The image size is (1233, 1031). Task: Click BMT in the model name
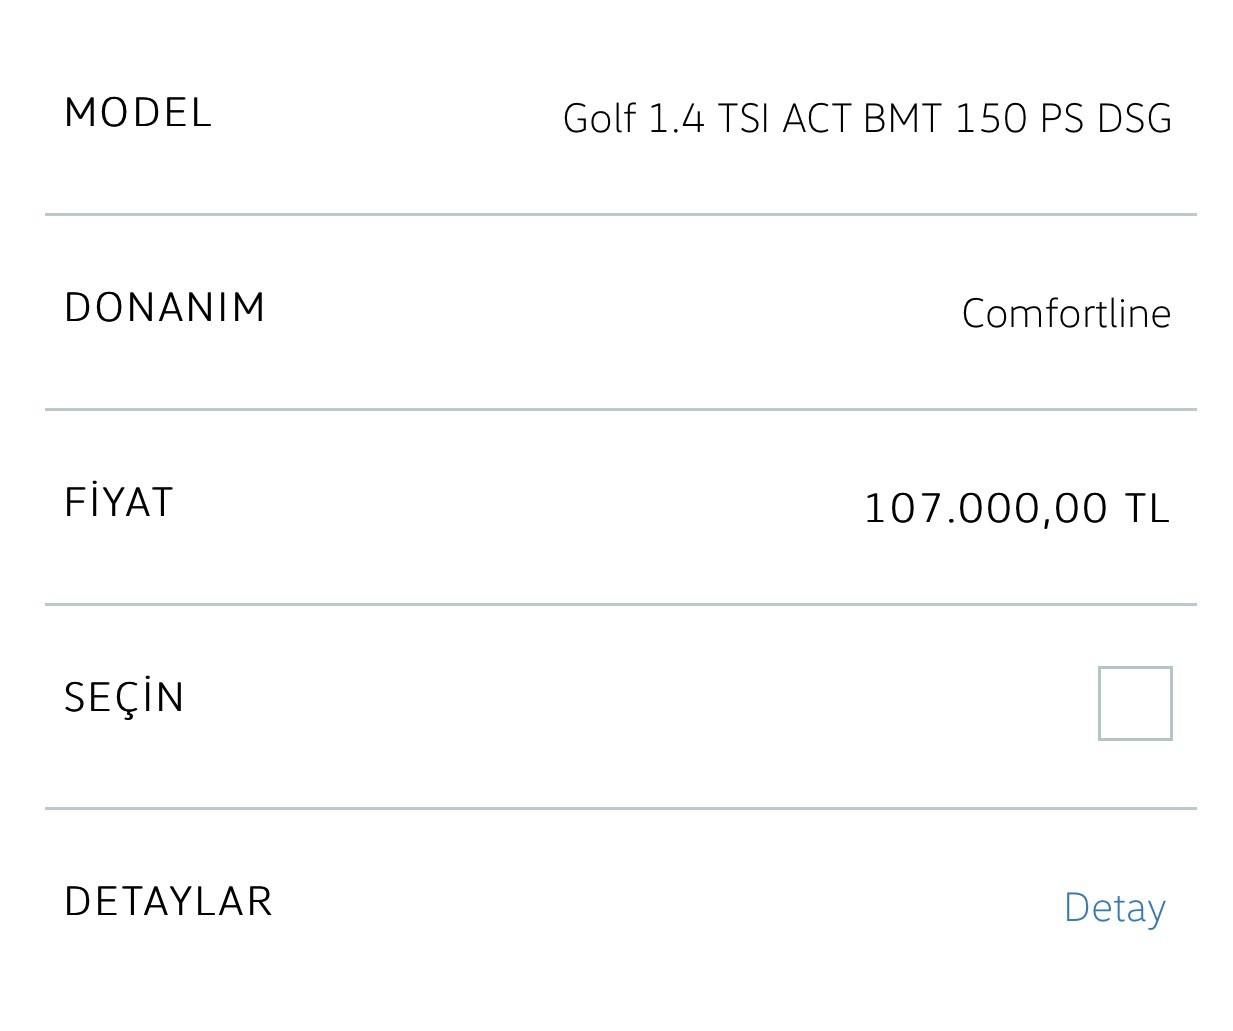pos(903,118)
